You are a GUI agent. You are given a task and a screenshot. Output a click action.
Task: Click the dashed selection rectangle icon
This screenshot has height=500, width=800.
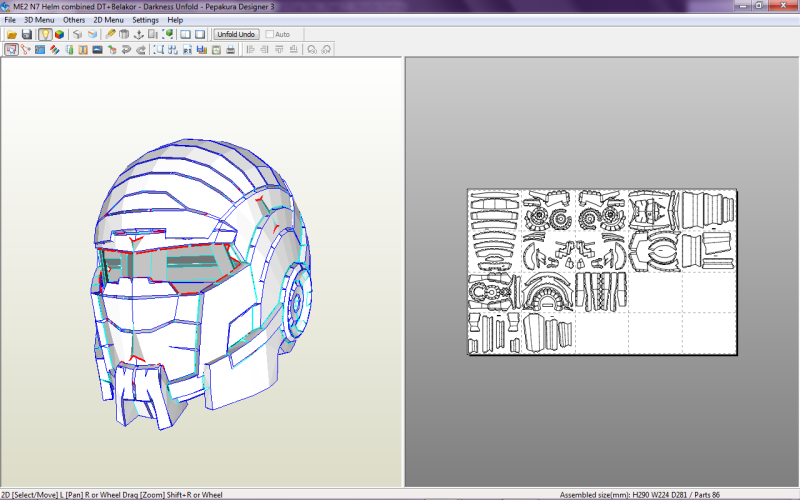(x=159, y=49)
